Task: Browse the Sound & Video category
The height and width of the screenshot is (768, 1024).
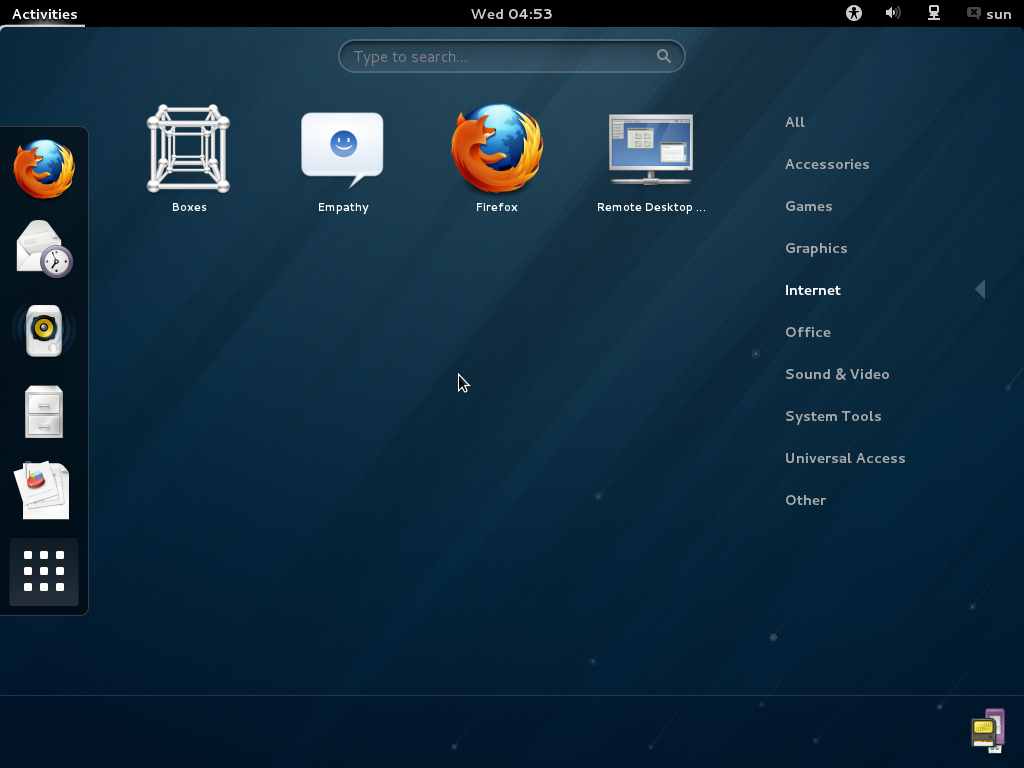Action: coord(837,374)
